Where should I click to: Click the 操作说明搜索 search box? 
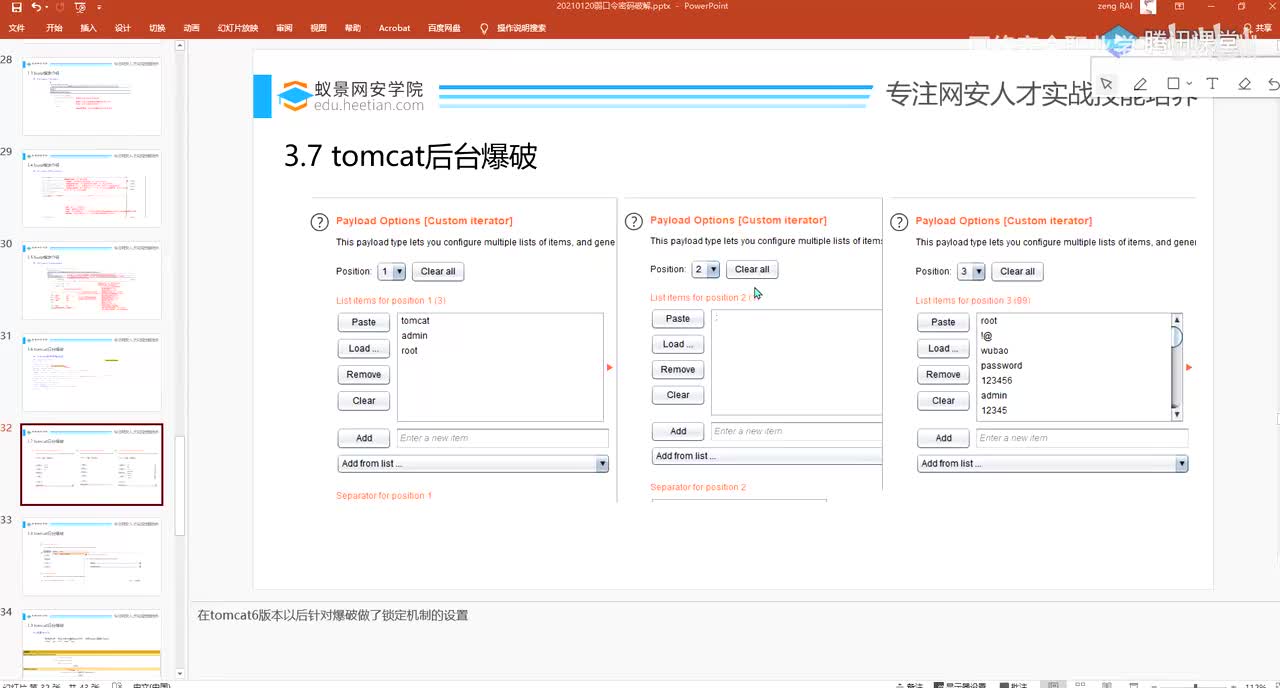point(521,28)
